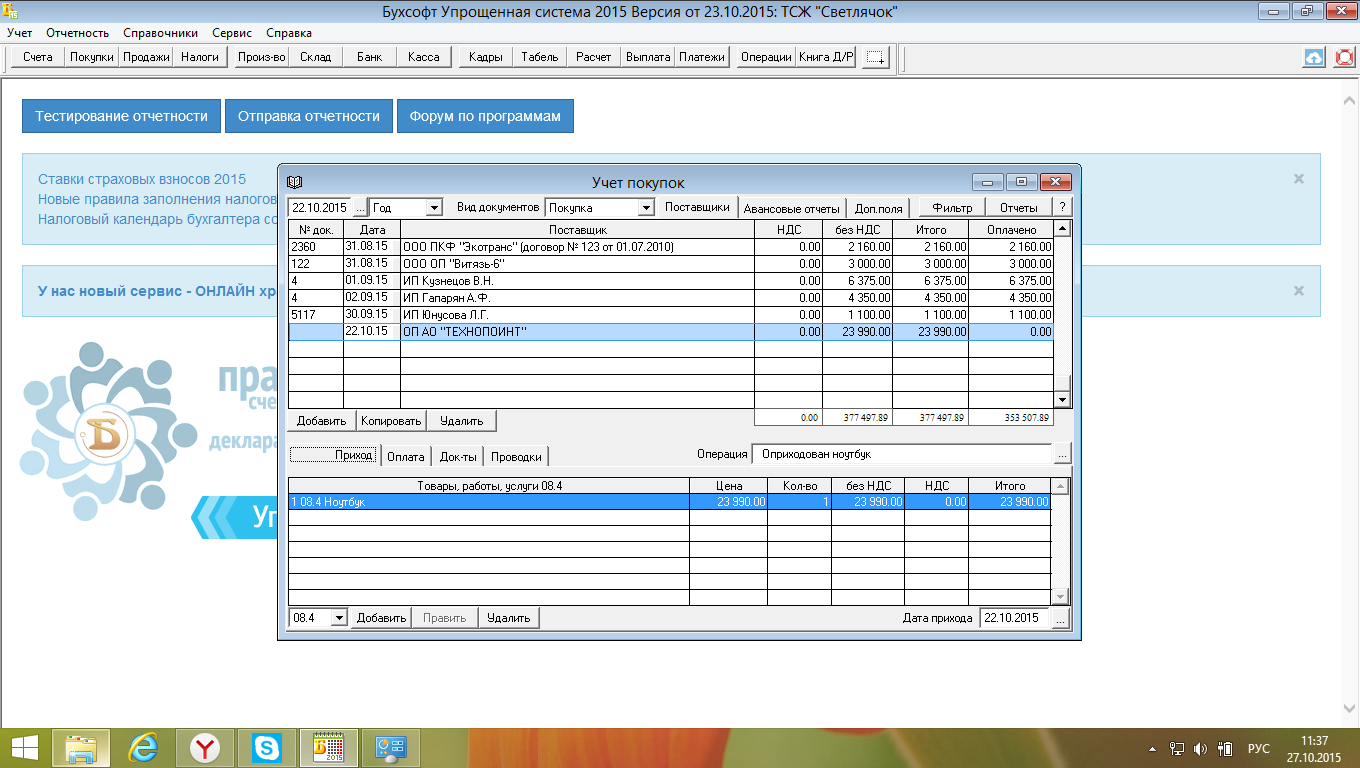Click the Тестирование отчетности button
Image resolution: width=1360 pixels, height=768 pixels.
(x=121, y=116)
